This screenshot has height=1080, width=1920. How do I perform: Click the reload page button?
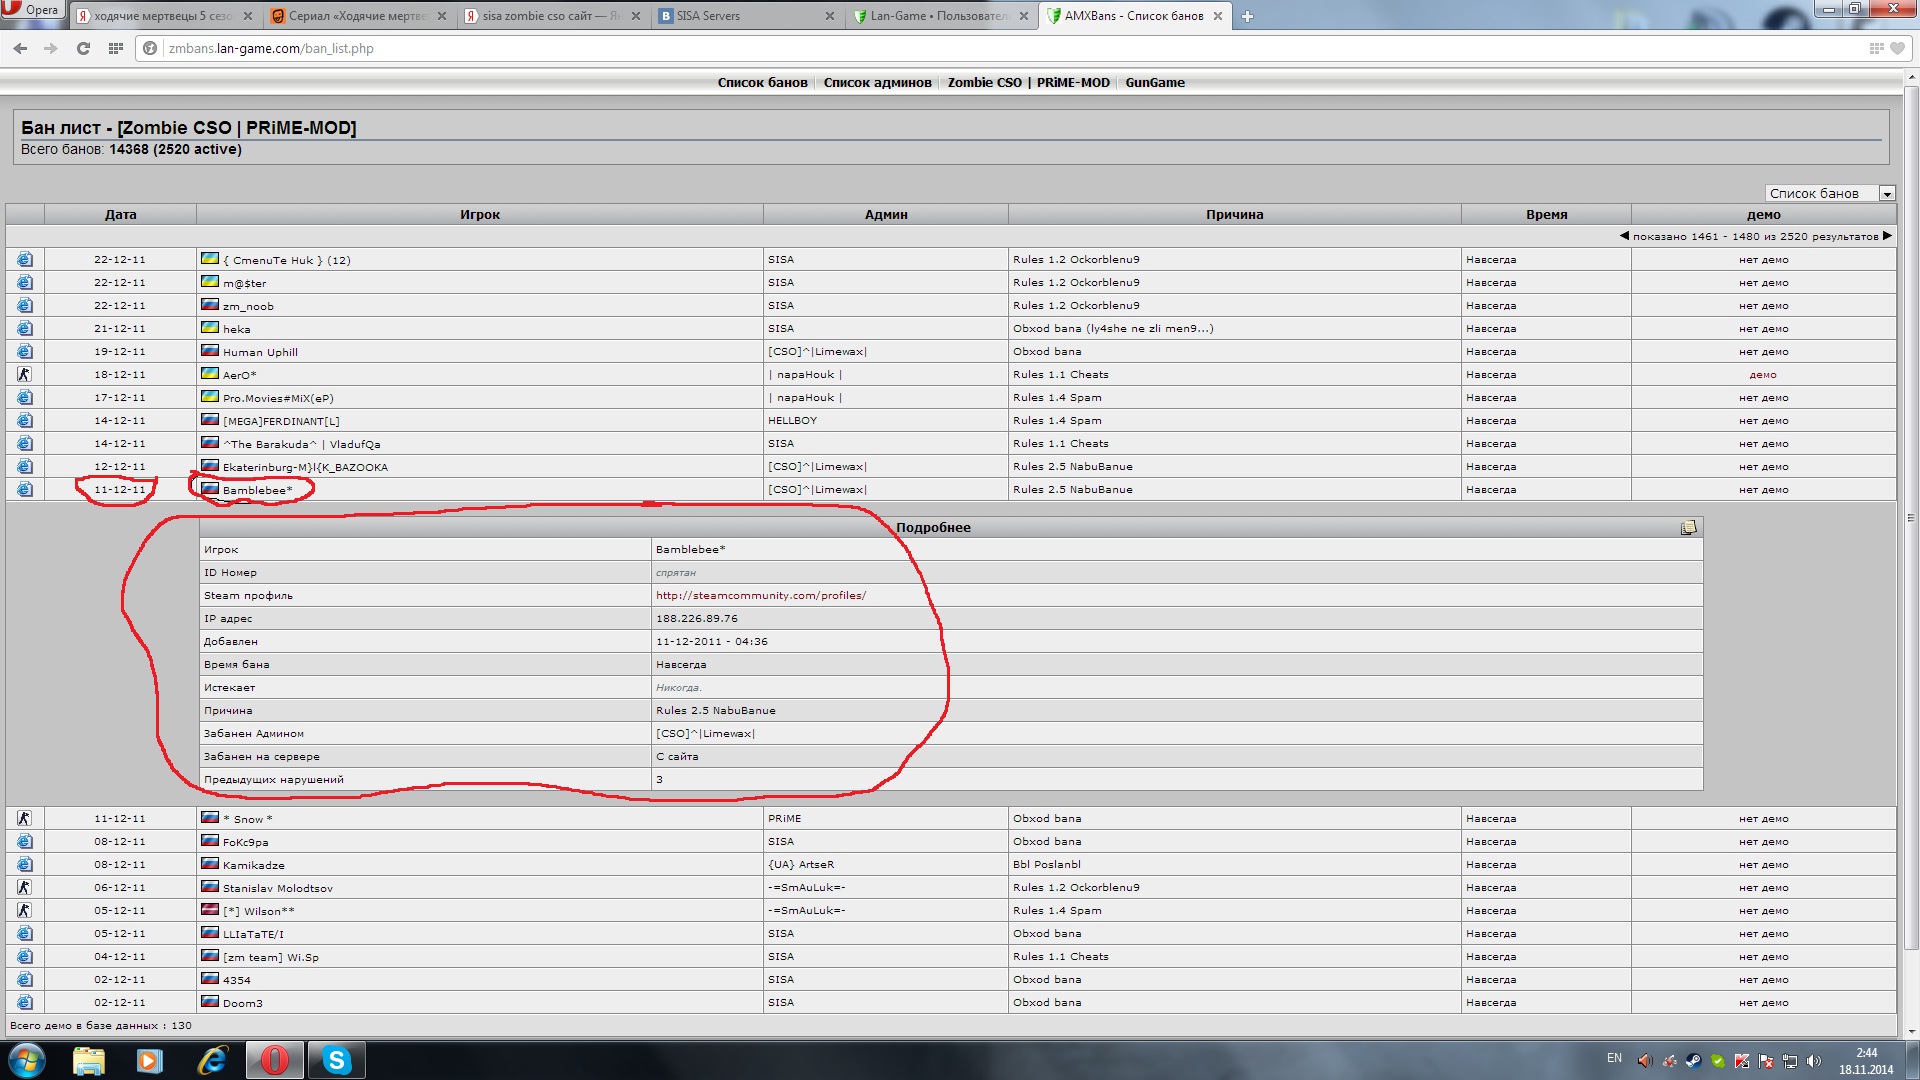(x=83, y=48)
